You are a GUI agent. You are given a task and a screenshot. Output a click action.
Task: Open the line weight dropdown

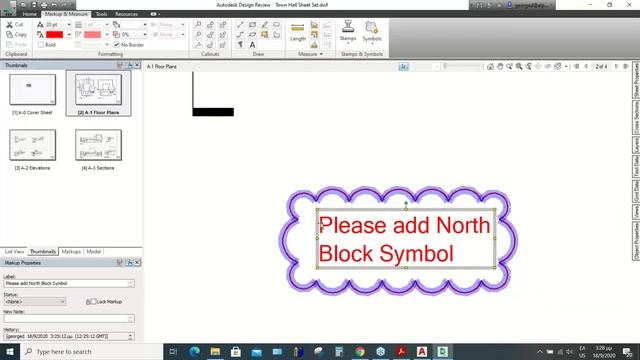[x=107, y=25]
